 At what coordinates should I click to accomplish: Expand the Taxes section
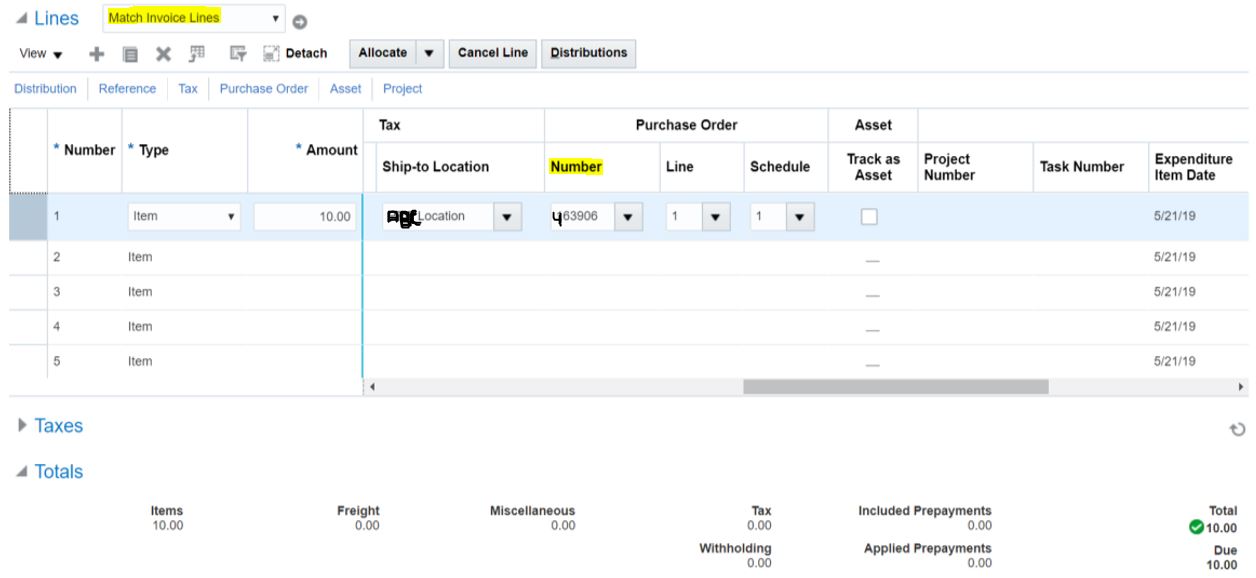21,425
